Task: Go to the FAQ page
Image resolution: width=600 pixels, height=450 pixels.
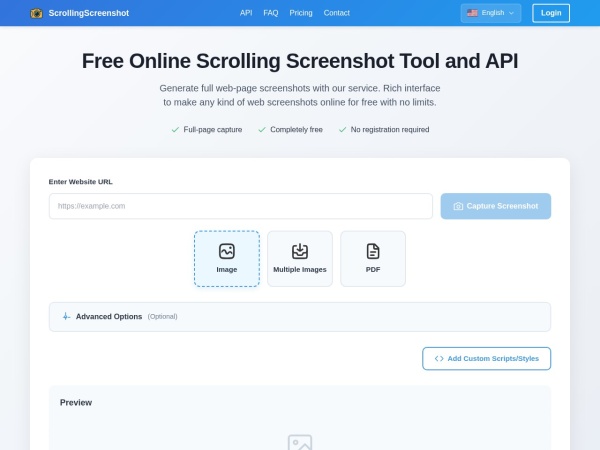Action: pyautogui.click(x=271, y=13)
